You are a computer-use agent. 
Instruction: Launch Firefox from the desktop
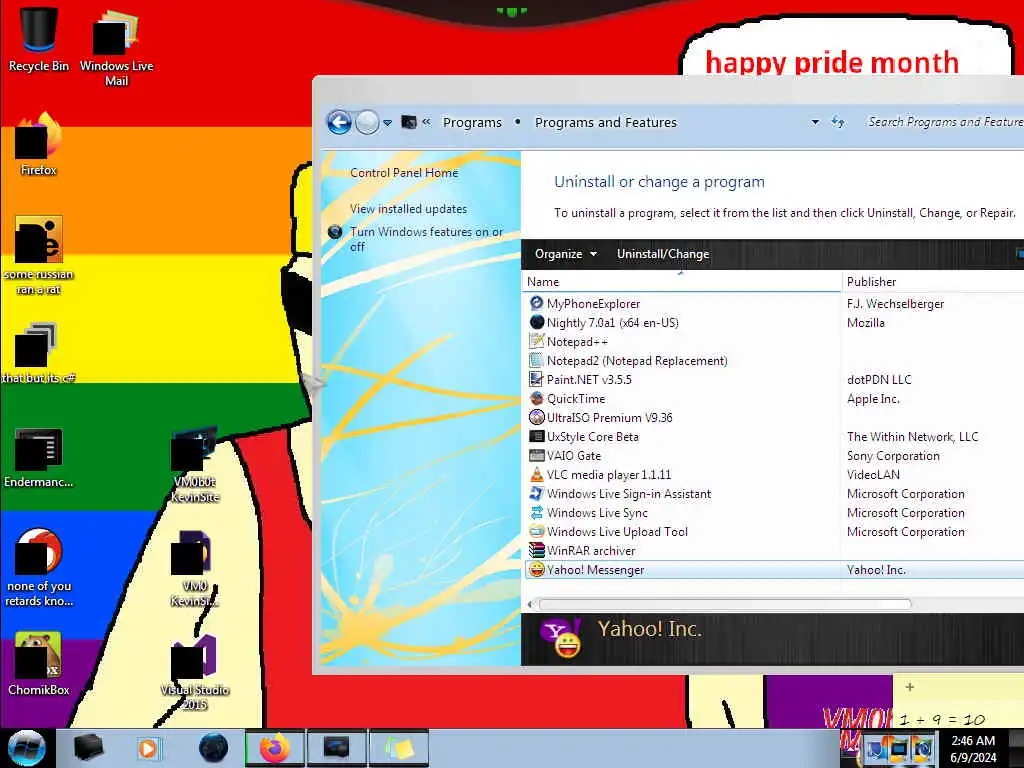point(39,144)
